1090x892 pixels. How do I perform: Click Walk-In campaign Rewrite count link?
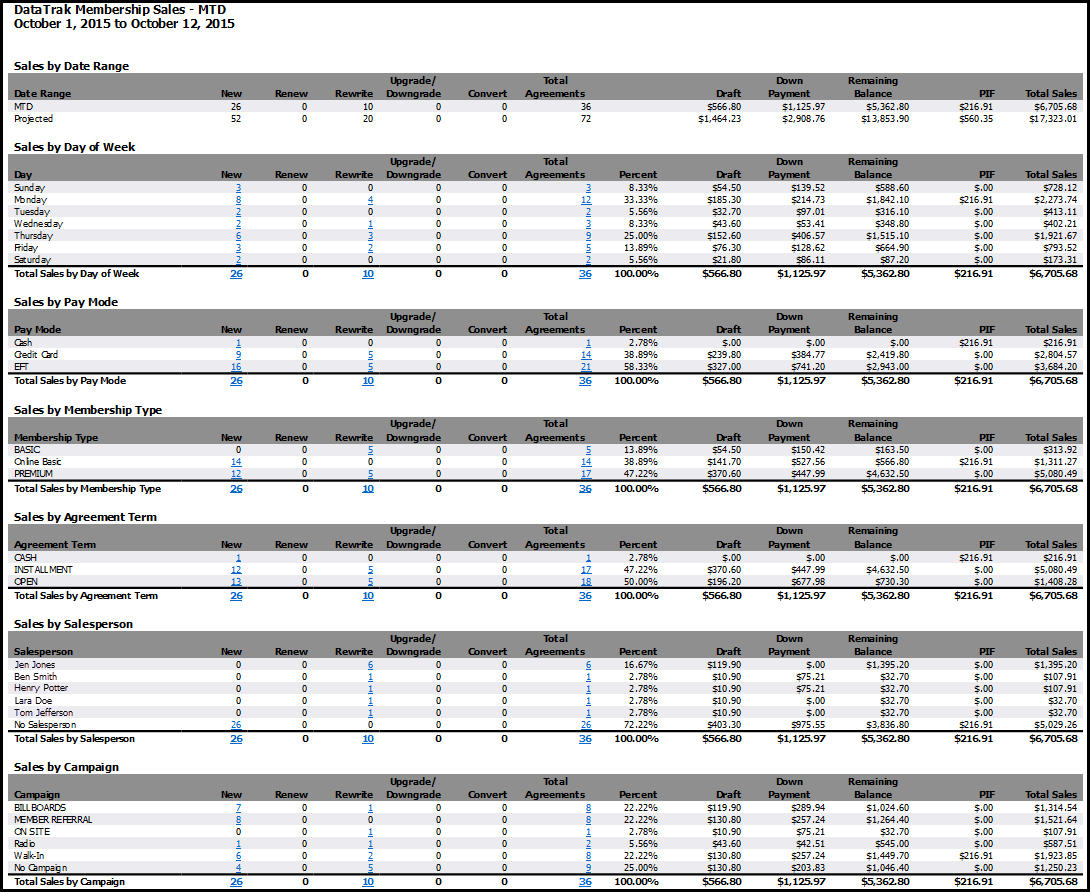tap(370, 856)
